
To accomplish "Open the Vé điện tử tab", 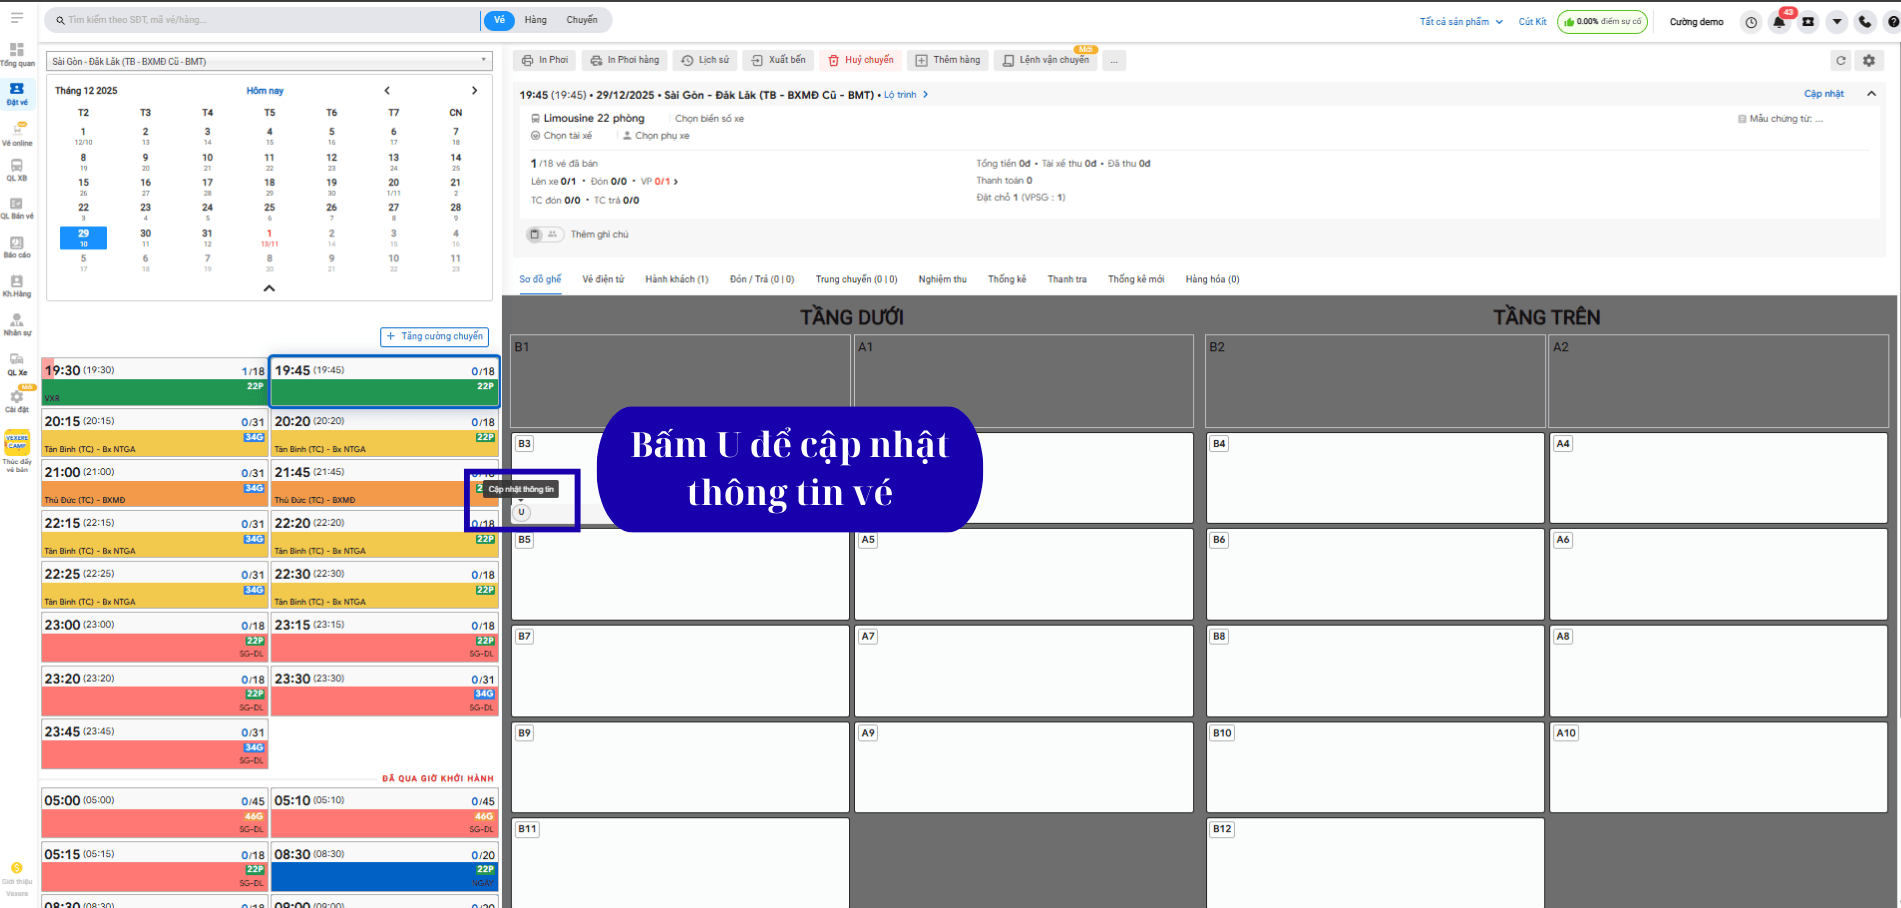I will (603, 279).
